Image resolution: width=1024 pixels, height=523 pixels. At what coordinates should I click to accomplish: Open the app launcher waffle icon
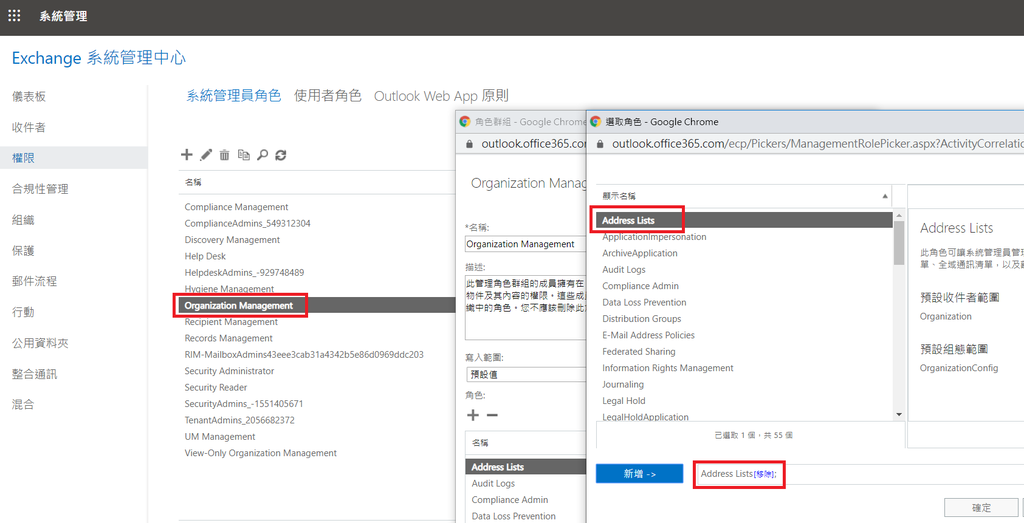[14, 16]
